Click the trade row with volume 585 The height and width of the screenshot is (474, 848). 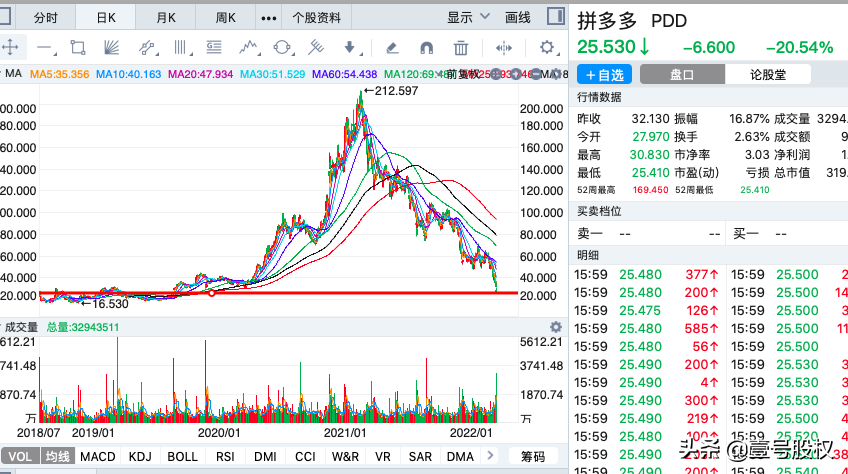[647, 328]
